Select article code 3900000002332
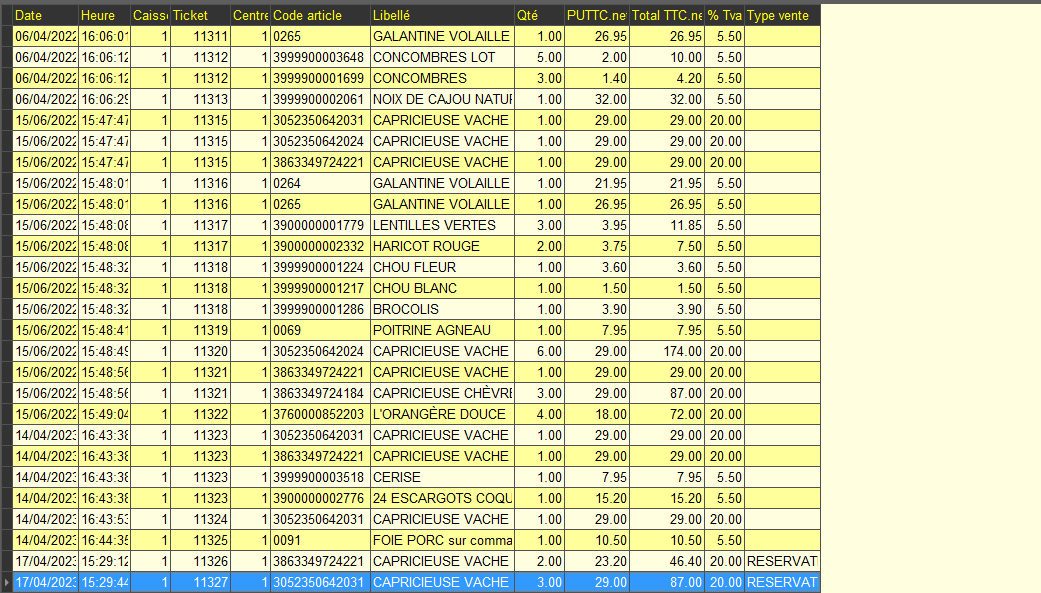This screenshot has height=593, width=1041. coord(321,246)
